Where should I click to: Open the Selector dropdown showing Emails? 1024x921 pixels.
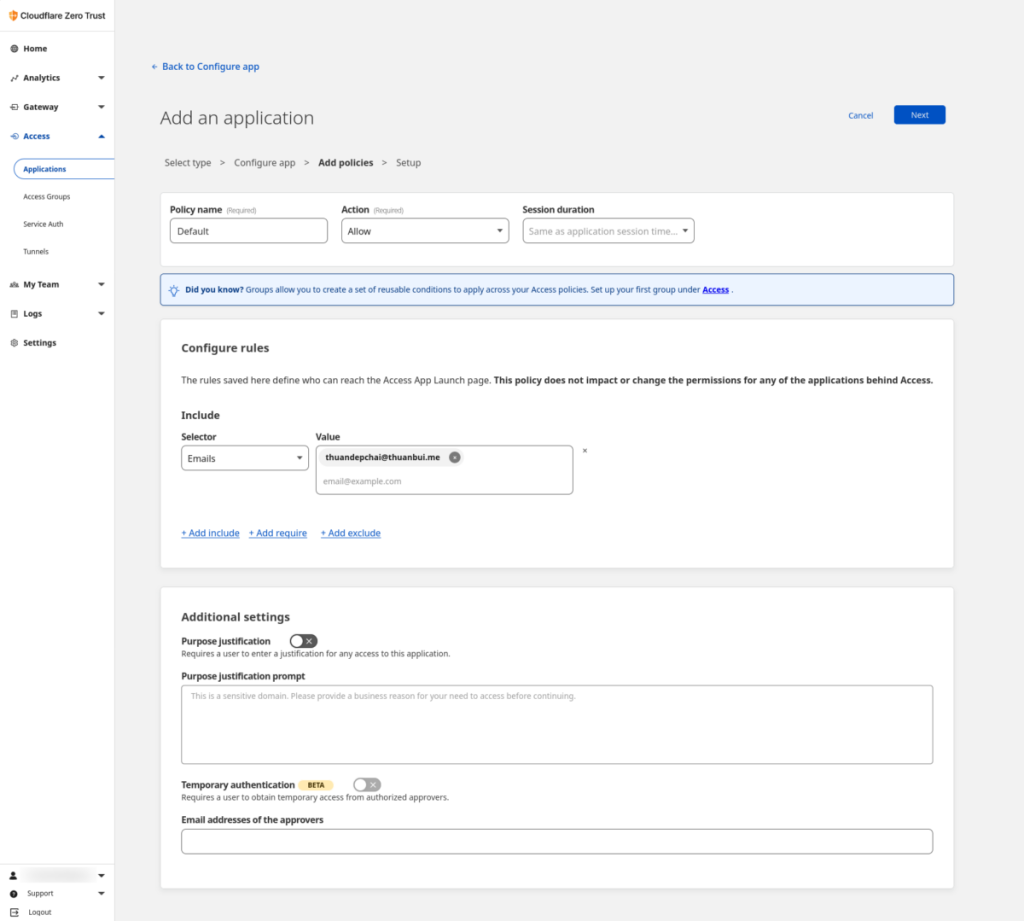245,458
